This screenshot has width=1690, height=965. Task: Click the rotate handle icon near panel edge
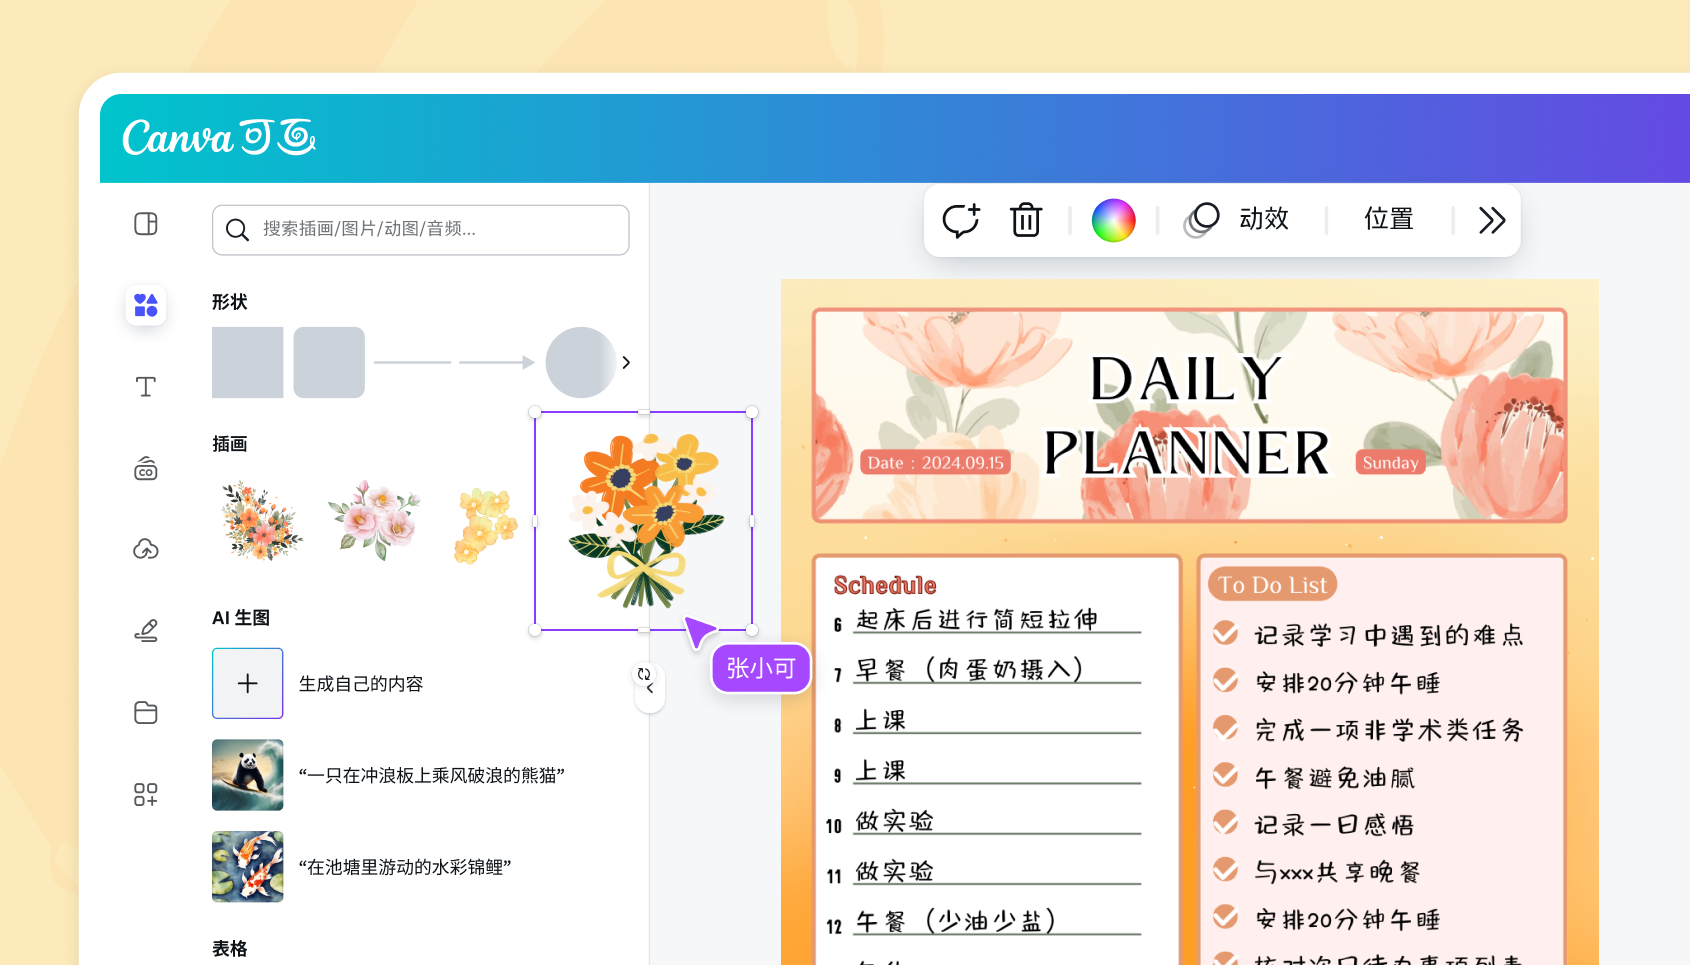644,674
